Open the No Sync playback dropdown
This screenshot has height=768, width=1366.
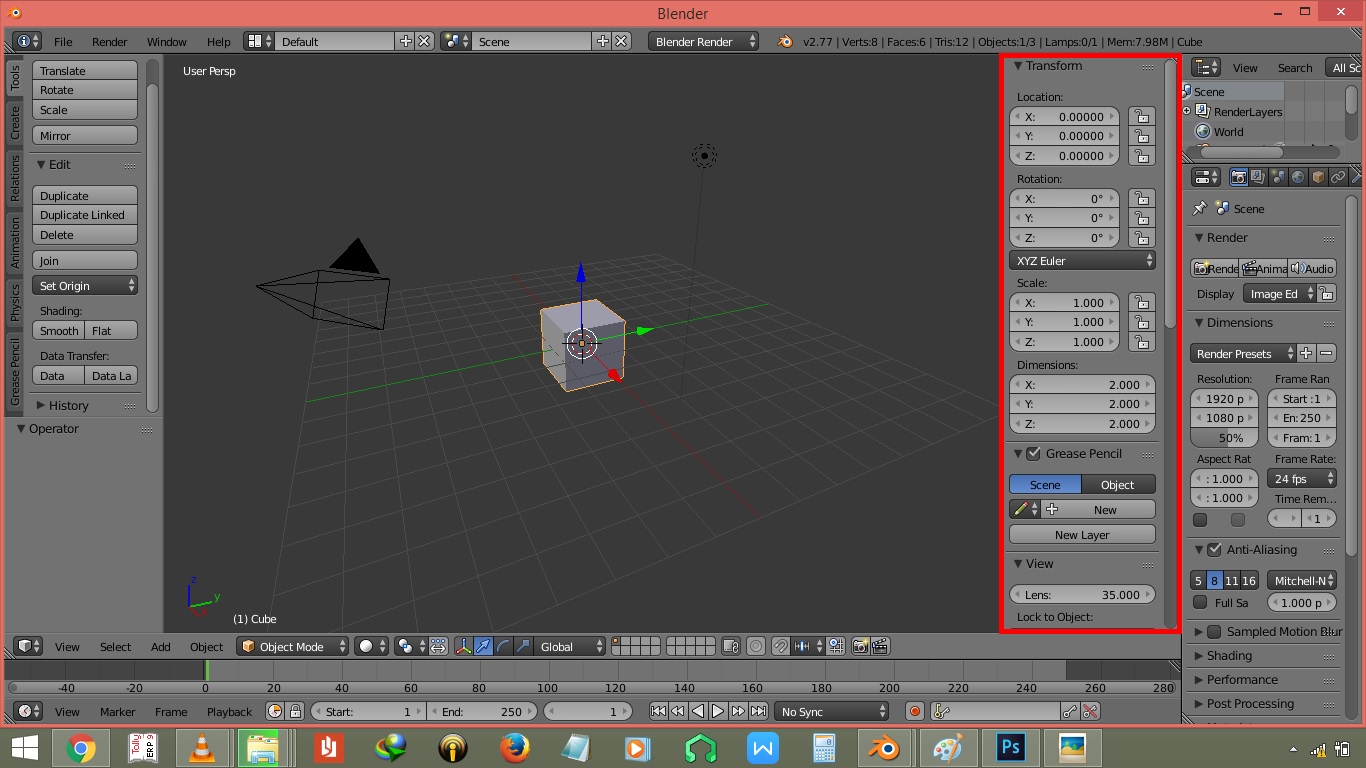(x=832, y=711)
